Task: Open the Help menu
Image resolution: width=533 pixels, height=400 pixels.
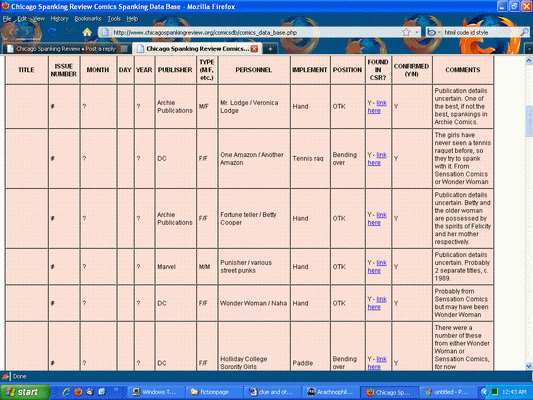Action: pyautogui.click(x=132, y=19)
